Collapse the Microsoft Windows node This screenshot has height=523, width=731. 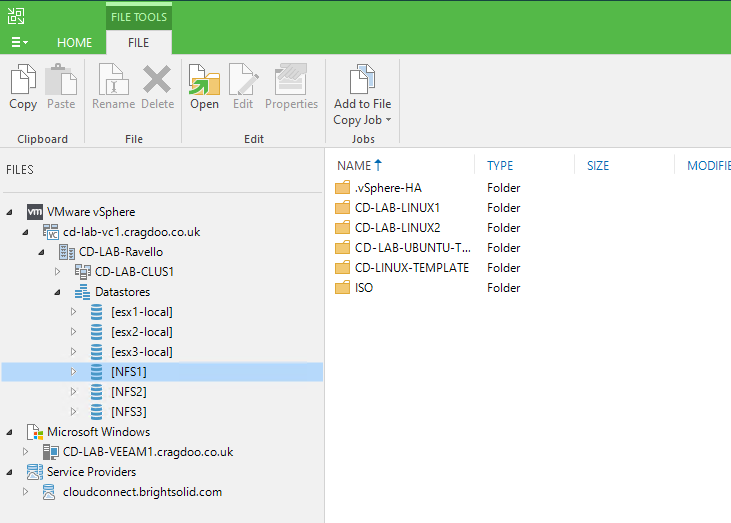(9, 433)
